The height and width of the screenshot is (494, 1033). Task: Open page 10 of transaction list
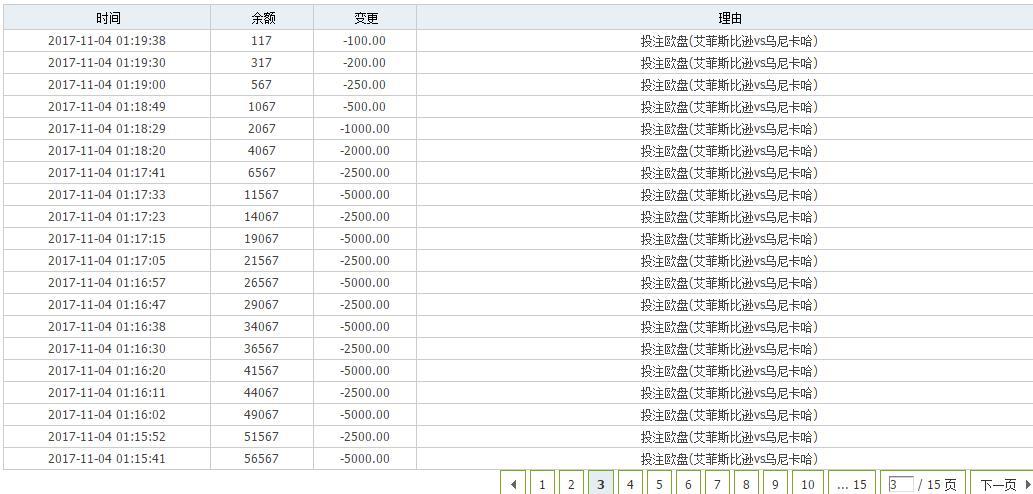click(x=808, y=485)
